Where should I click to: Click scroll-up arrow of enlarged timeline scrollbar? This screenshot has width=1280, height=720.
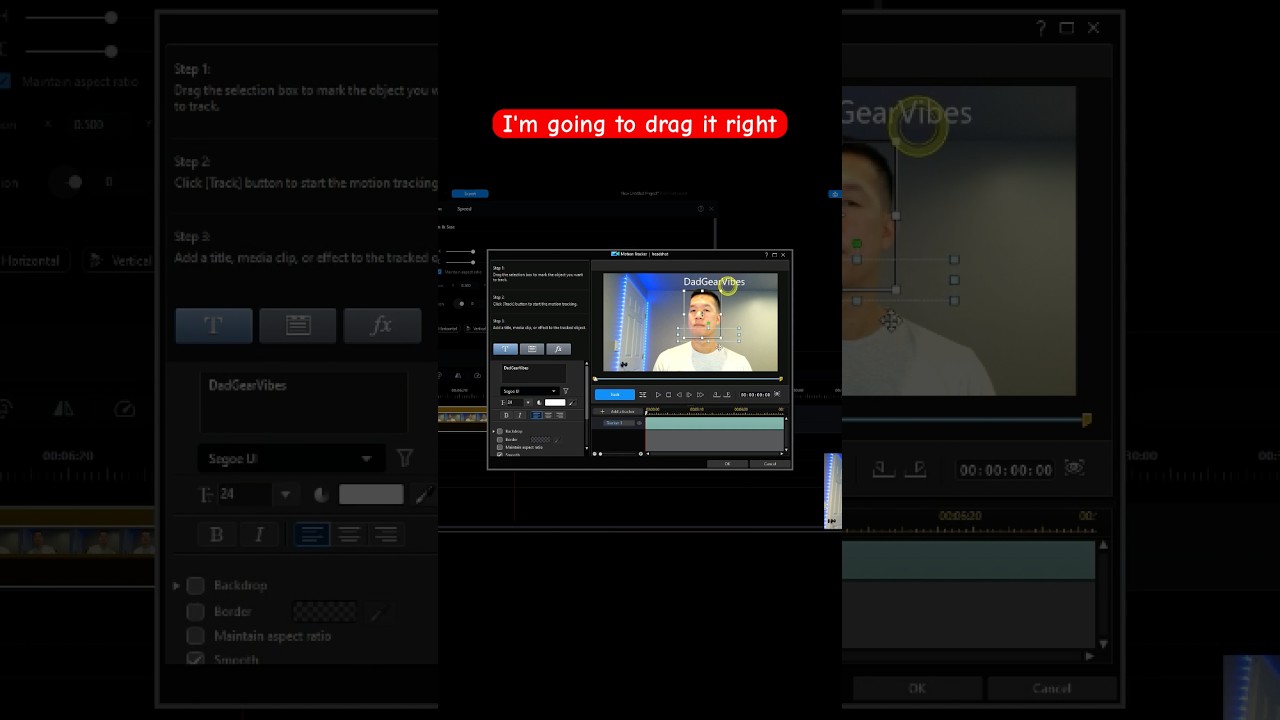point(1103,545)
